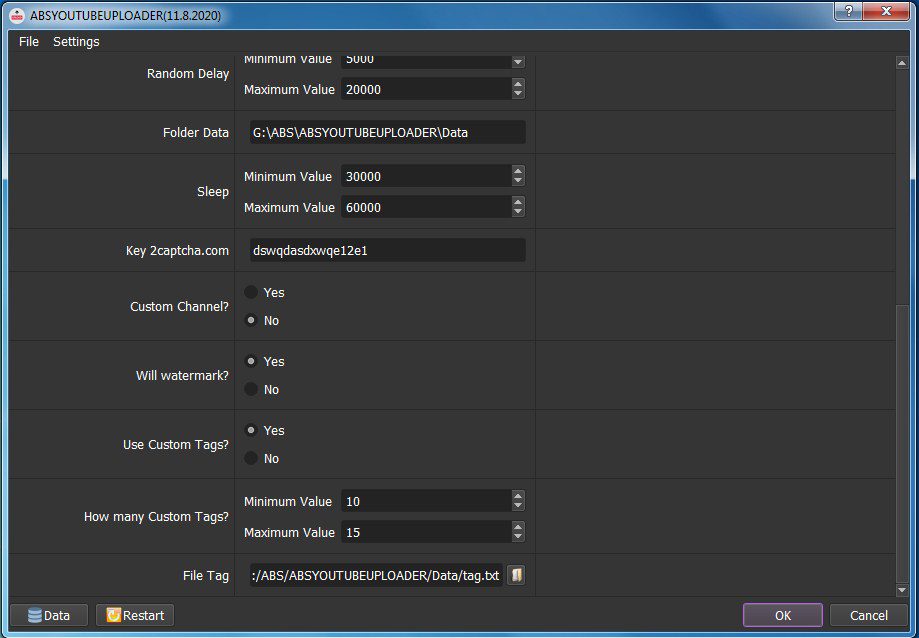Increase Sleep Maximum Value with up arrow
The width and height of the screenshot is (919, 638).
pos(518,202)
